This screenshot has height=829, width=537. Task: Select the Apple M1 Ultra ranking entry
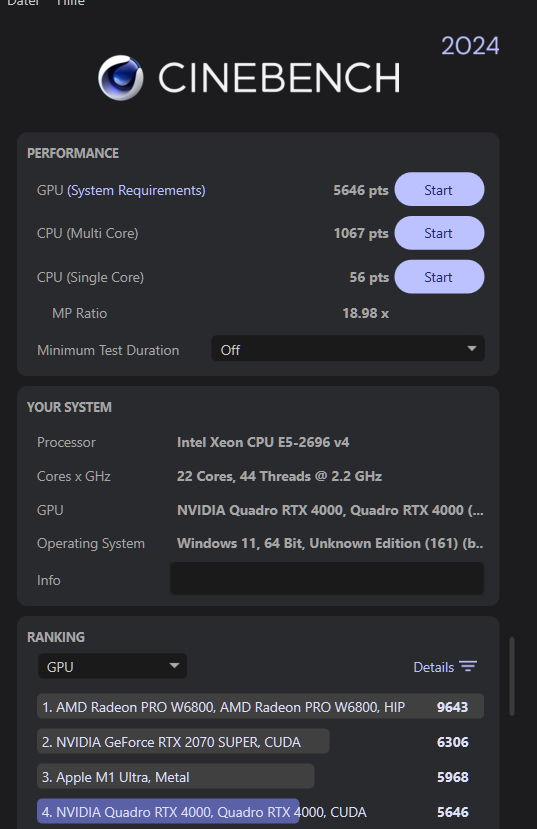175,777
